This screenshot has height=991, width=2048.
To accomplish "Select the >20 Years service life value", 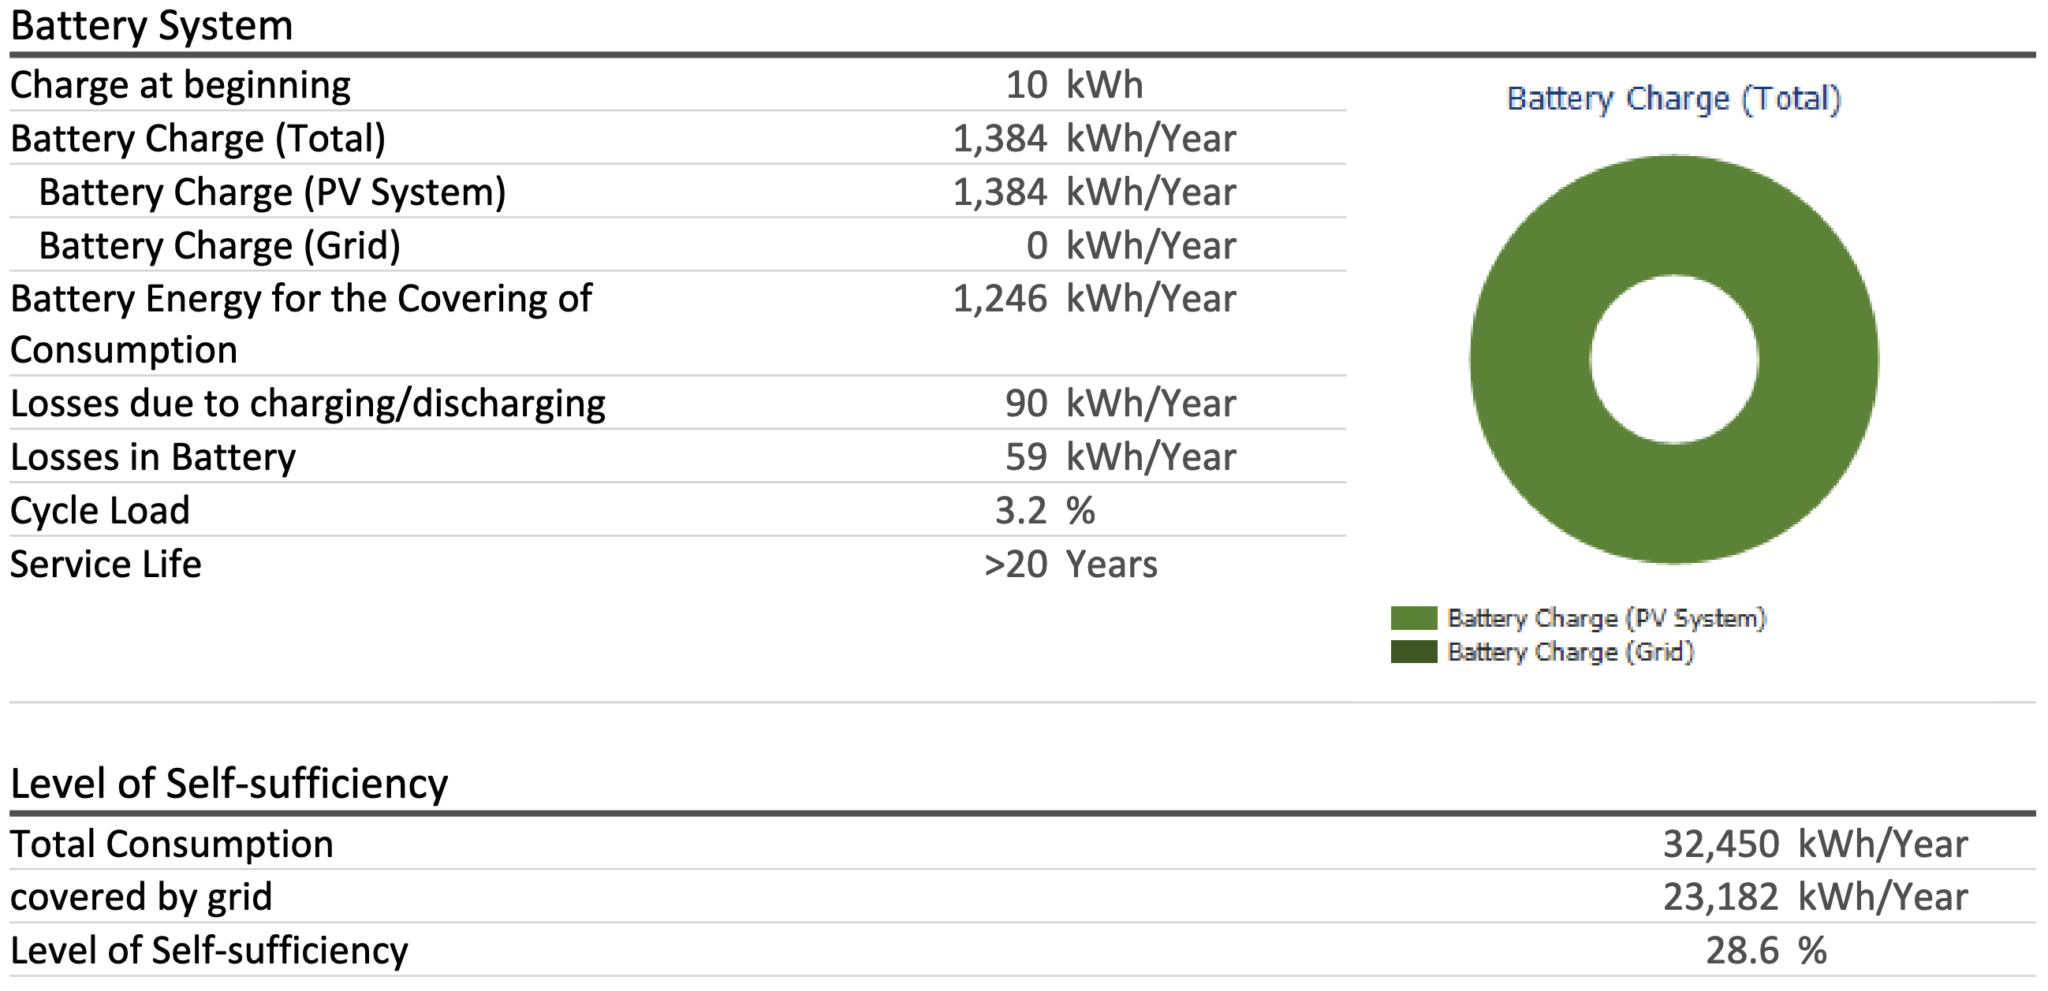I will (x=1070, y=565).
